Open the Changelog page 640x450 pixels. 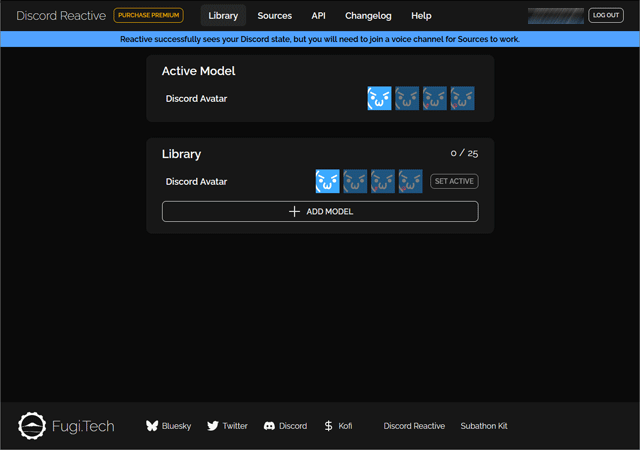pos(368,16)
